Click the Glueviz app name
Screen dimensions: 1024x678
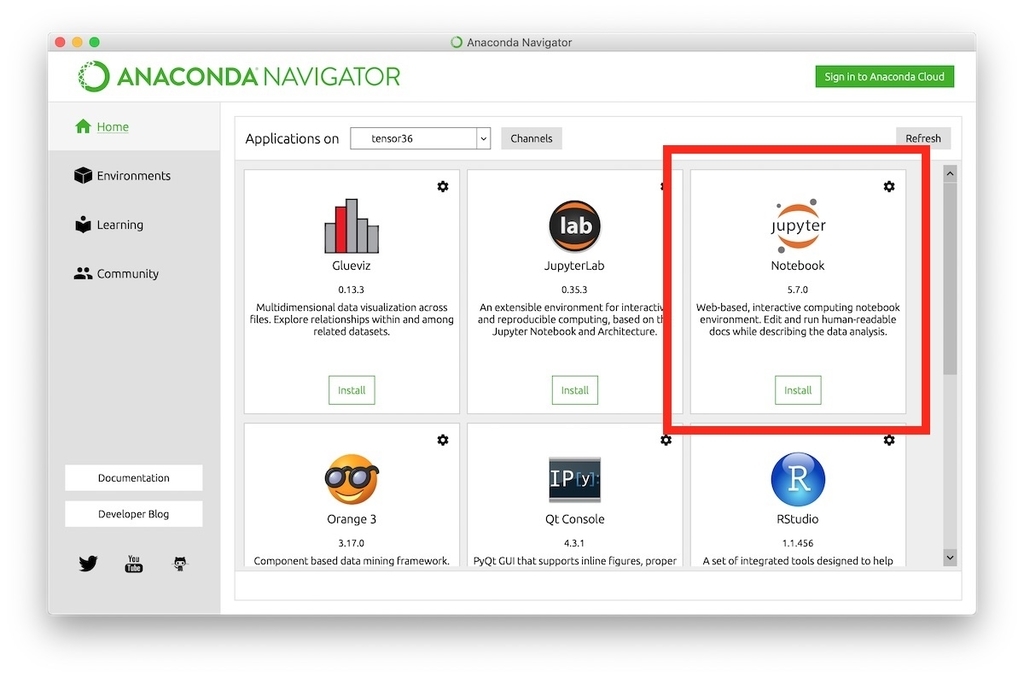pos(351,266)
